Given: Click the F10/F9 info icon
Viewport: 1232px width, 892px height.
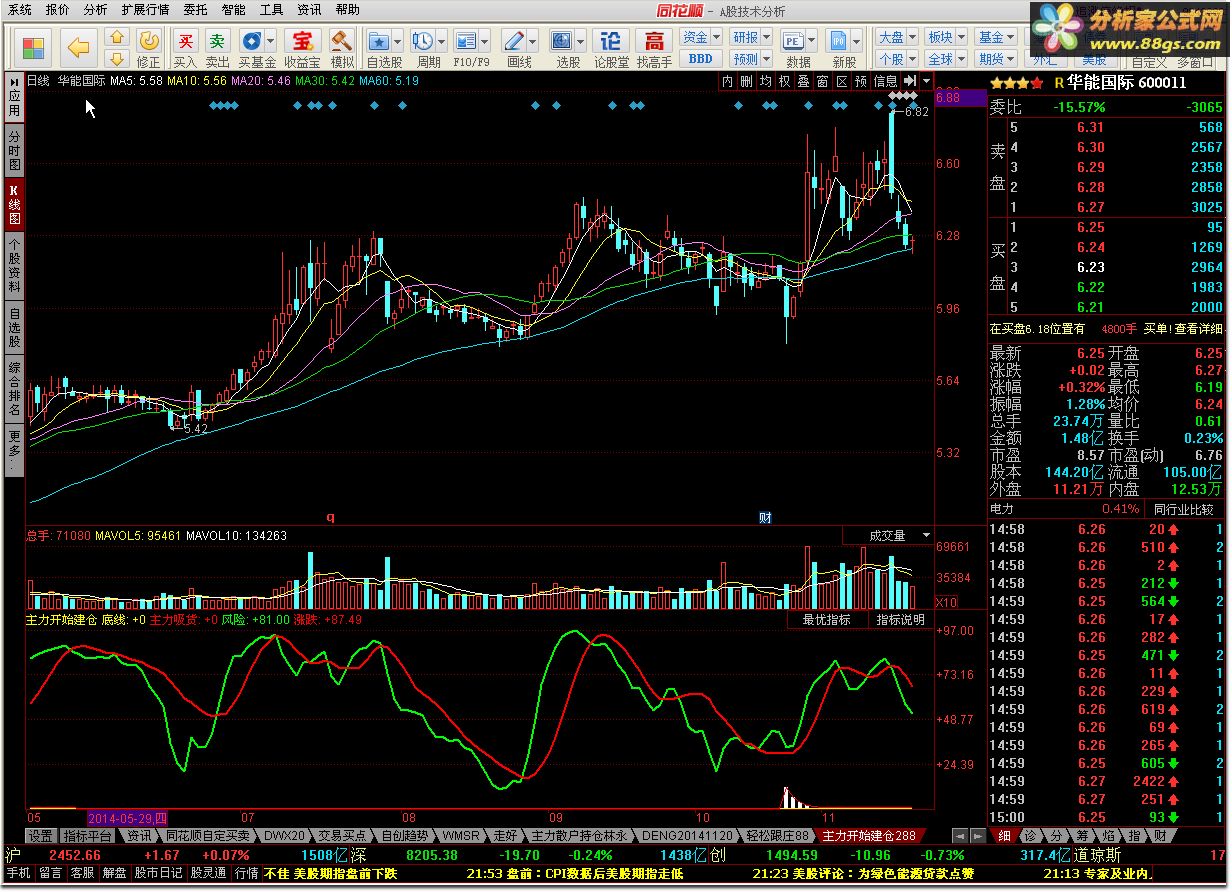Looking at the screenshot, I should 465,40.
